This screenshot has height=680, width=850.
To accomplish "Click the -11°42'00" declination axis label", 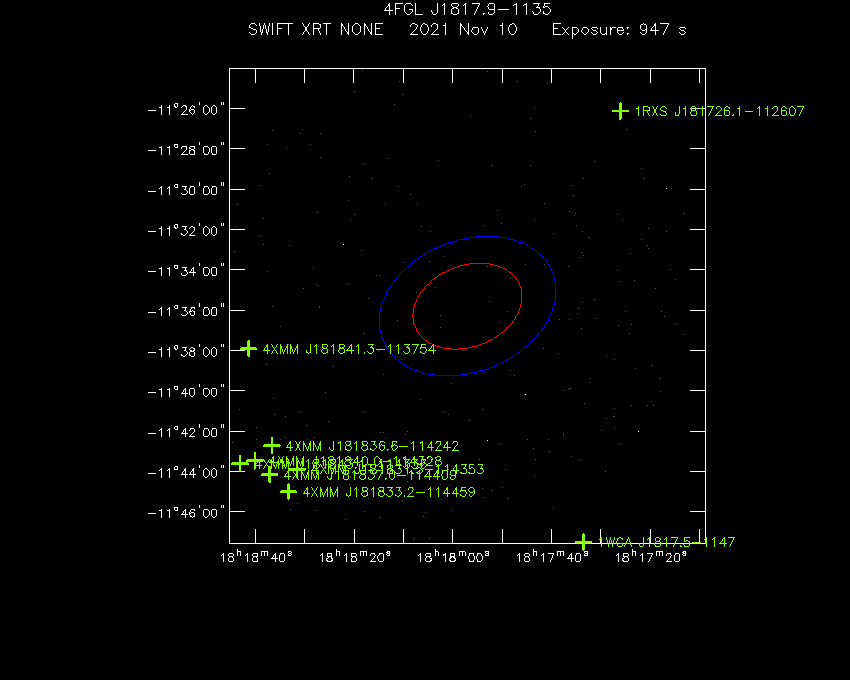I will [186, 432].
